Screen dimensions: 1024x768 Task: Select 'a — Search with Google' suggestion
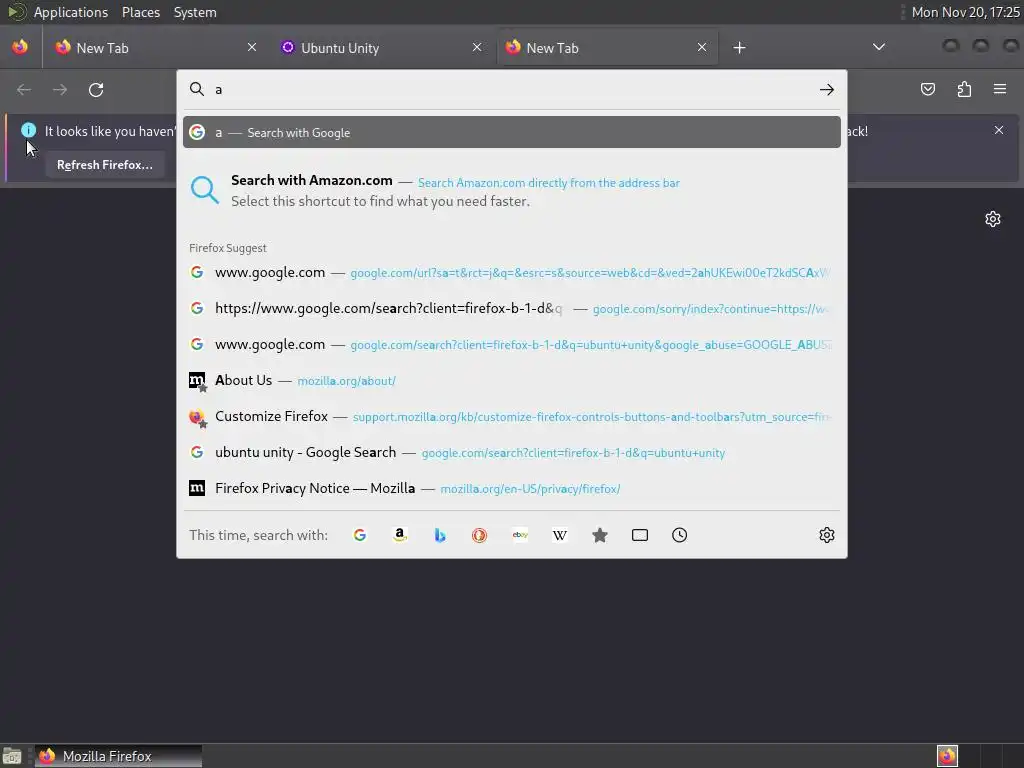(x=512, y=133)
